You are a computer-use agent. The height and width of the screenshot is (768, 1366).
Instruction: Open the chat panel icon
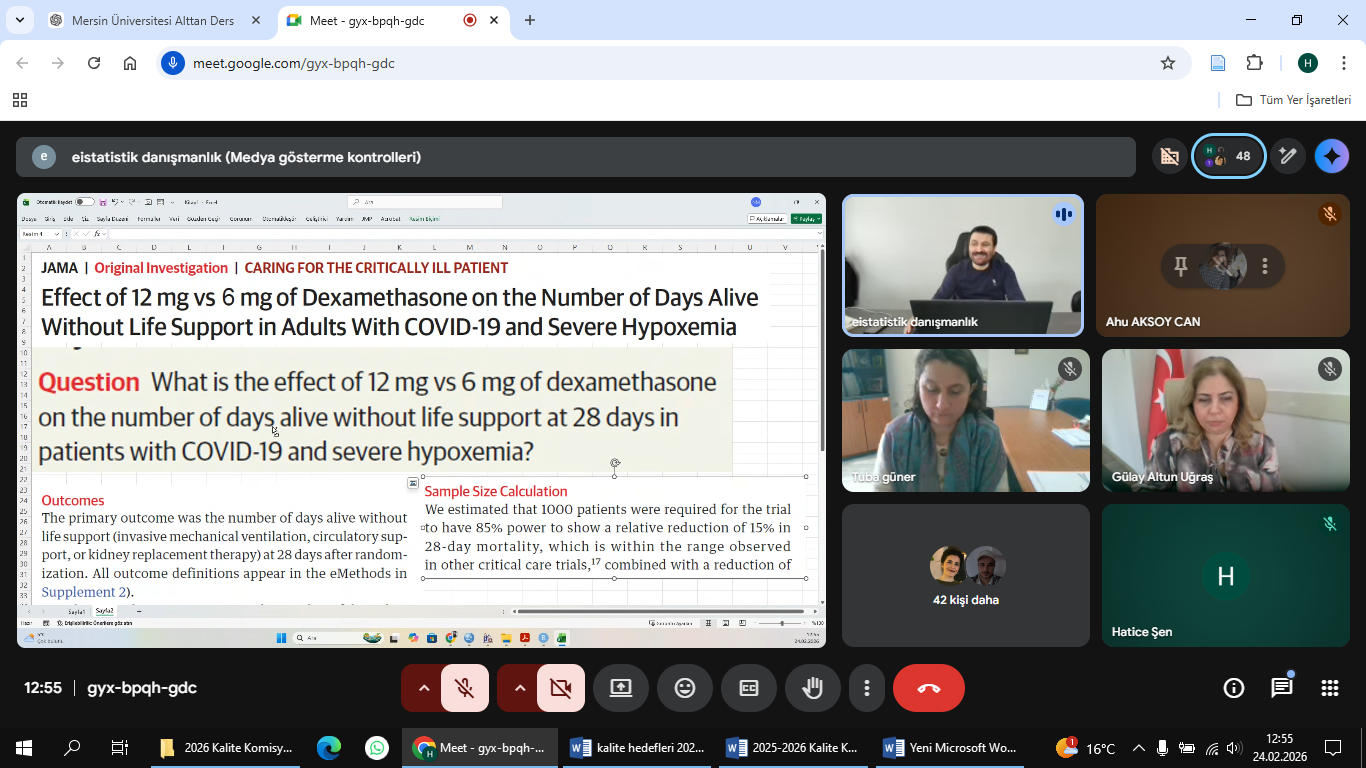pos(1281,688)
